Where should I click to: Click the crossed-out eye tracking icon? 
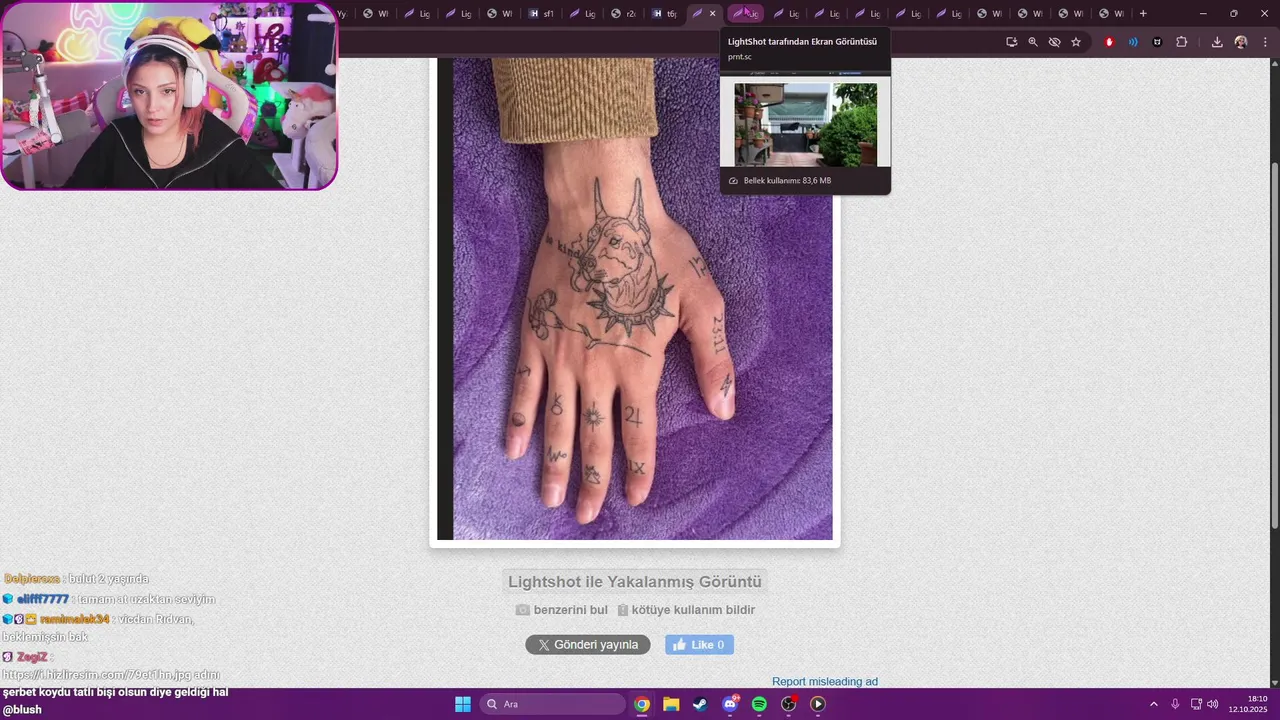click(x=1054, y=42)
